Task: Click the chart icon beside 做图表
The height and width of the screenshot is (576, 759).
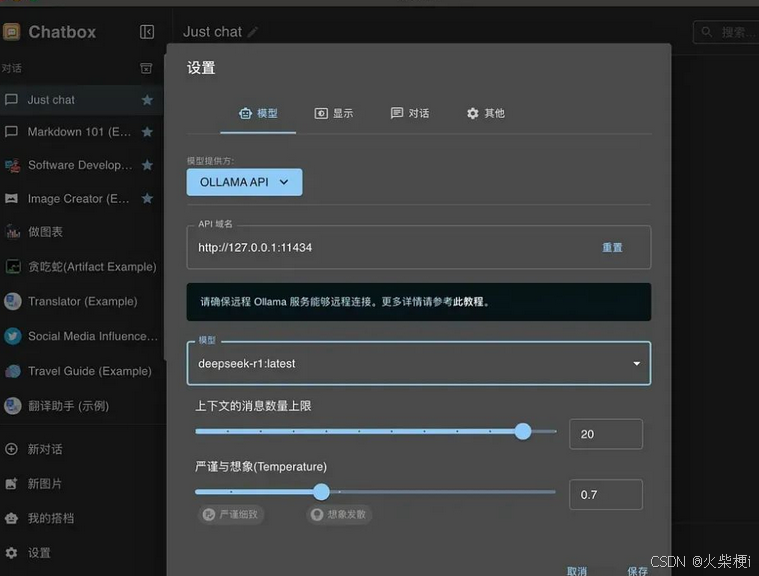Action: 13,232
